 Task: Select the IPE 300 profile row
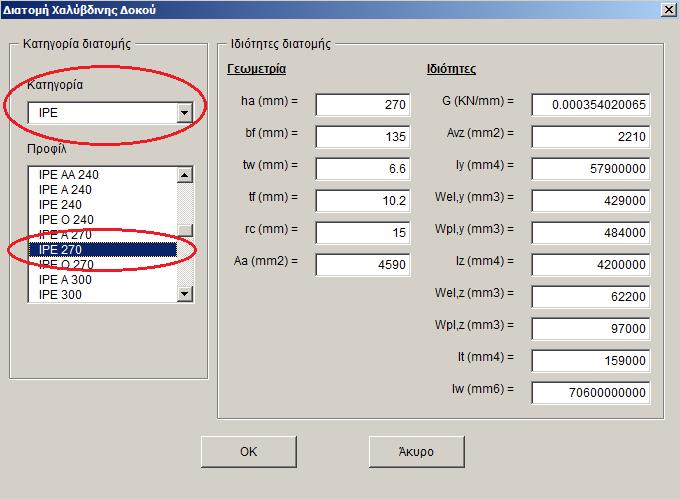(x=103, y=295)
